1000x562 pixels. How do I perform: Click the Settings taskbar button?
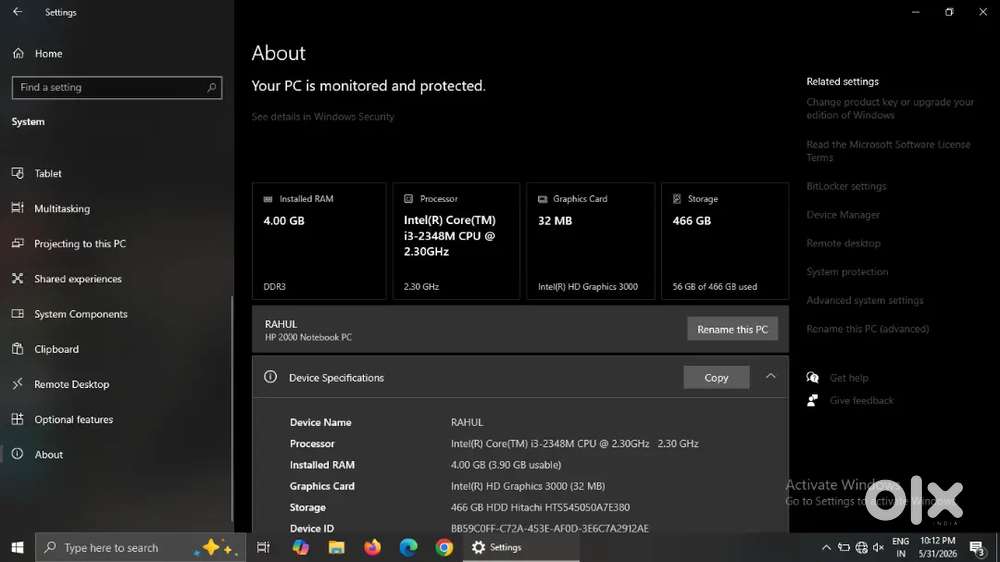[521, 547]
